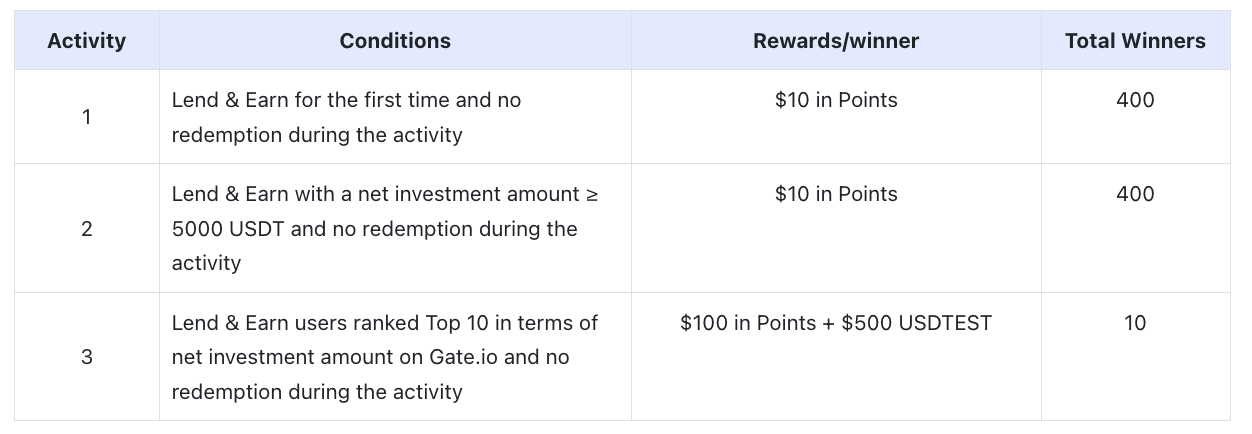The image size is (1252, 434).
Task: Click '$10 in Points' for Activity 1
Action: (836, 100)
